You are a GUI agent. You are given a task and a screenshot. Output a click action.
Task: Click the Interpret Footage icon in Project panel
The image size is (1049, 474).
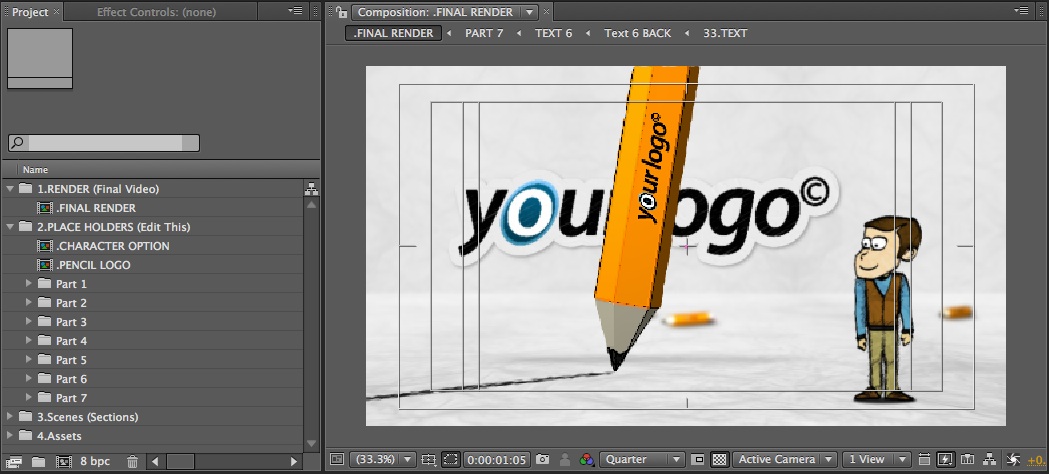coord(15,461)
